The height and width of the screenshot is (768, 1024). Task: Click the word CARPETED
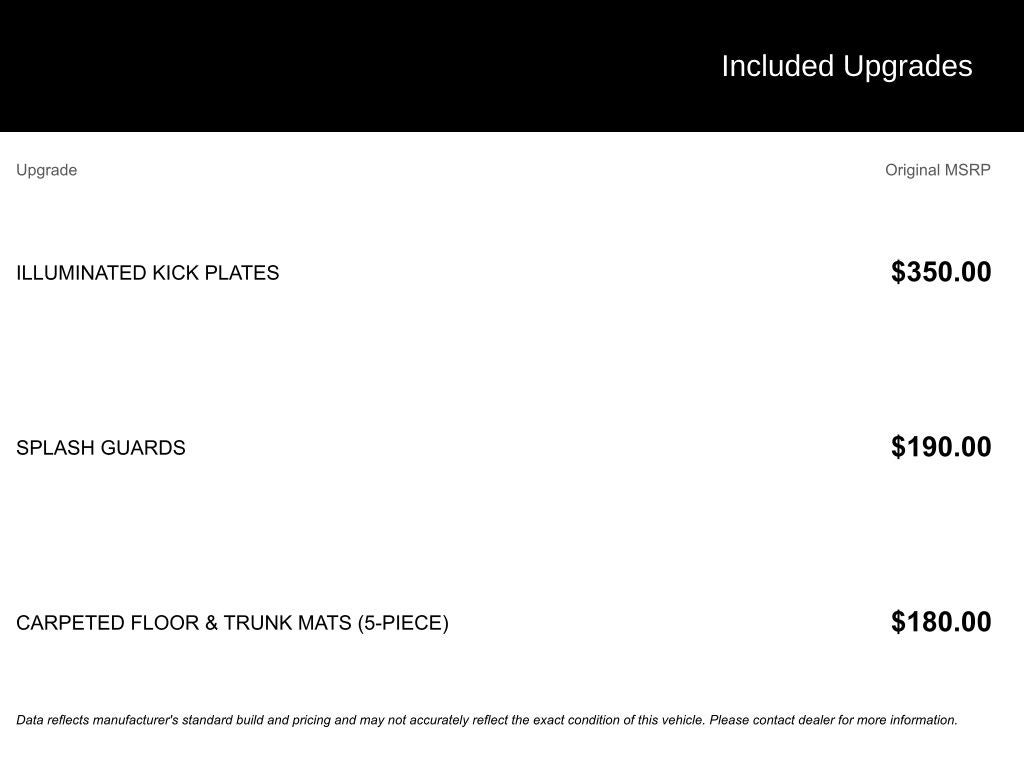[69, 623]
